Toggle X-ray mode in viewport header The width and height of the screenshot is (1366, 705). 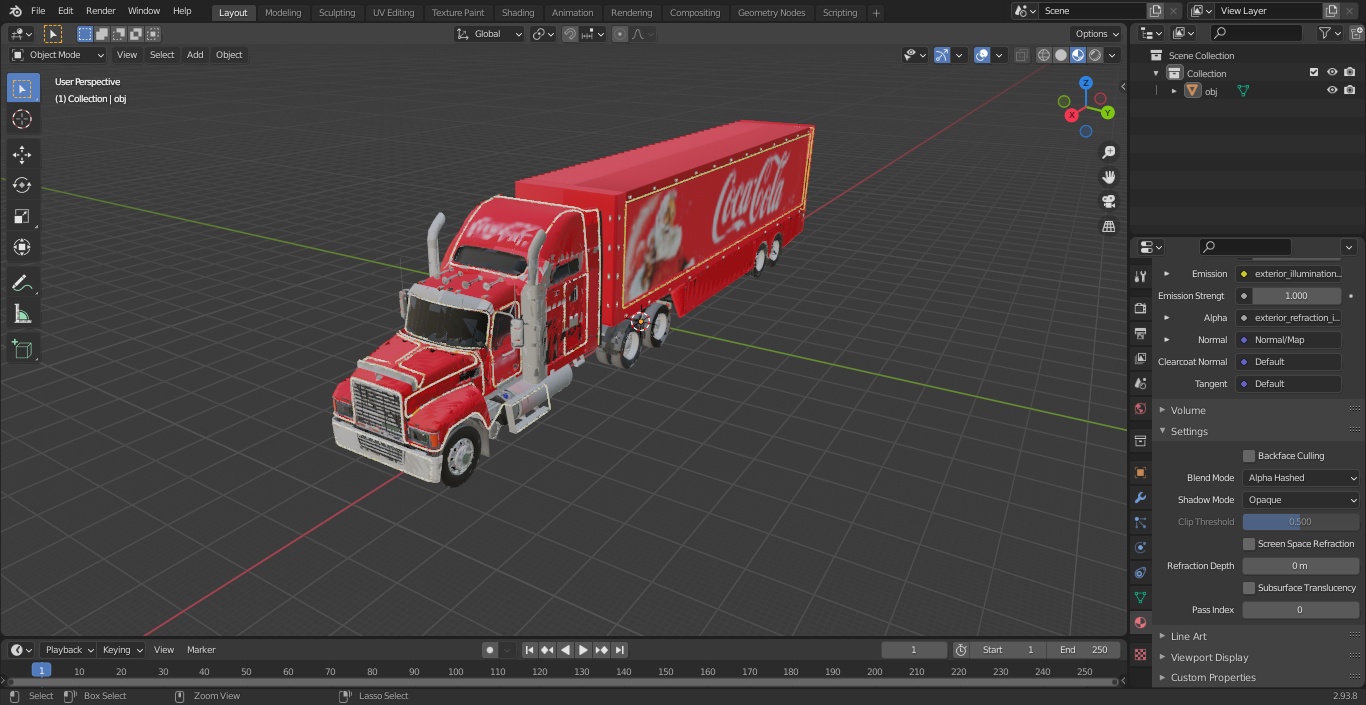point(1021,55)
